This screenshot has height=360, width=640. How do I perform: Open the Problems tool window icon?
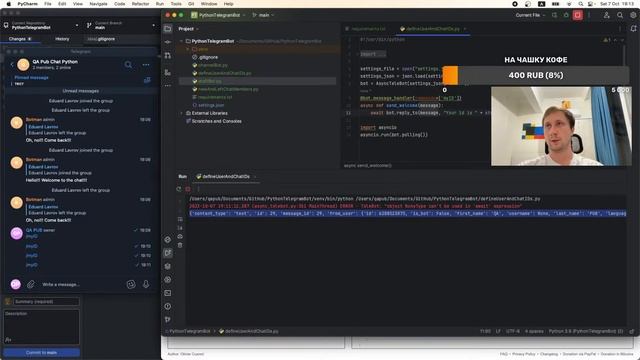coord(168,306)
